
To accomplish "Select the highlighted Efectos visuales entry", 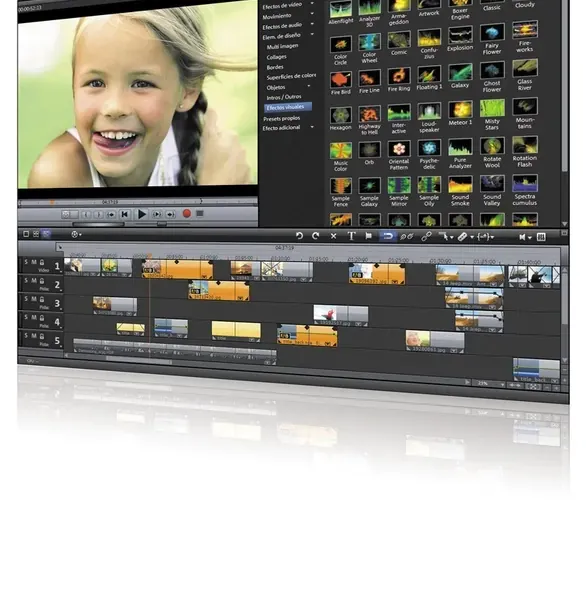I will click(x=288, y=107).
